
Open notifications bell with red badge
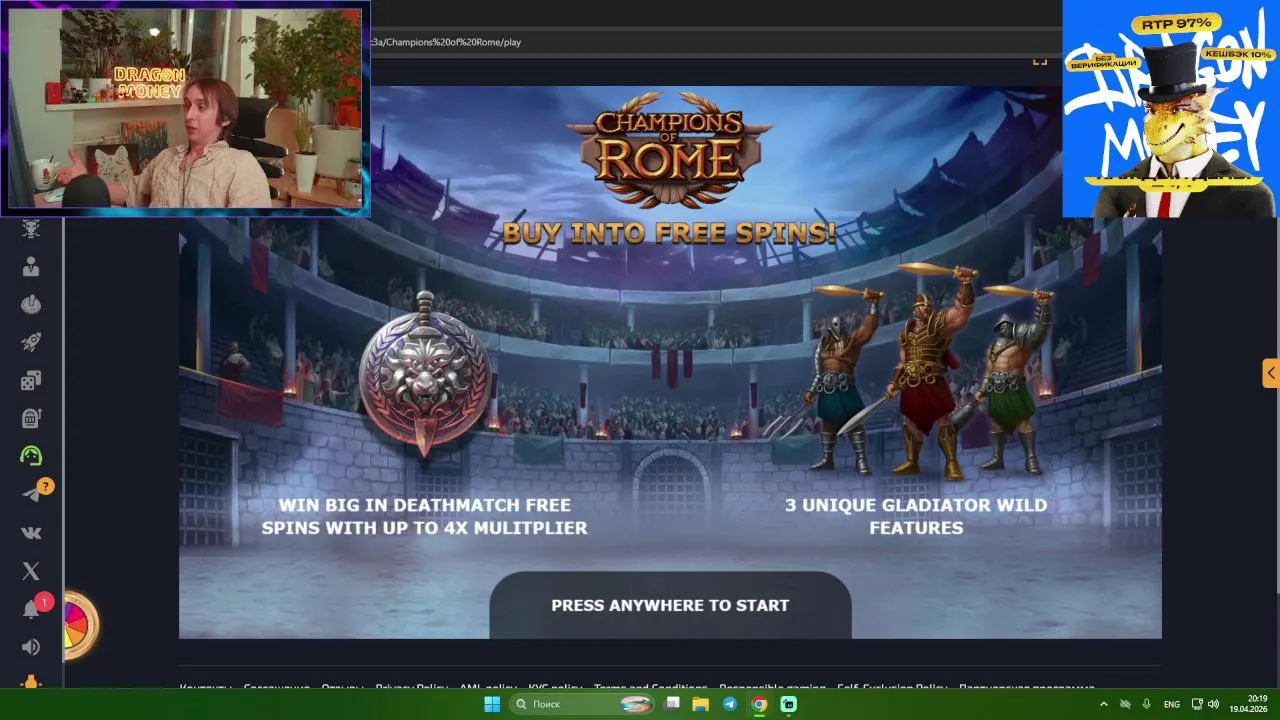(33, 608)
